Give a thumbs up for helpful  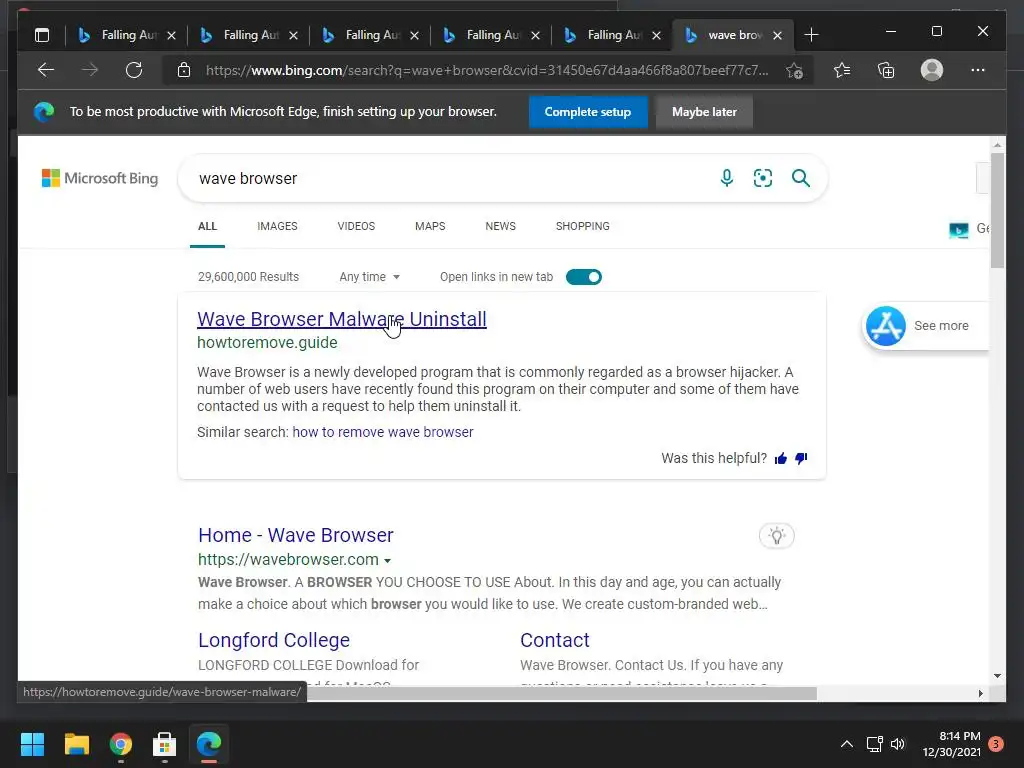pyautogui.click(x=781, y=458)
